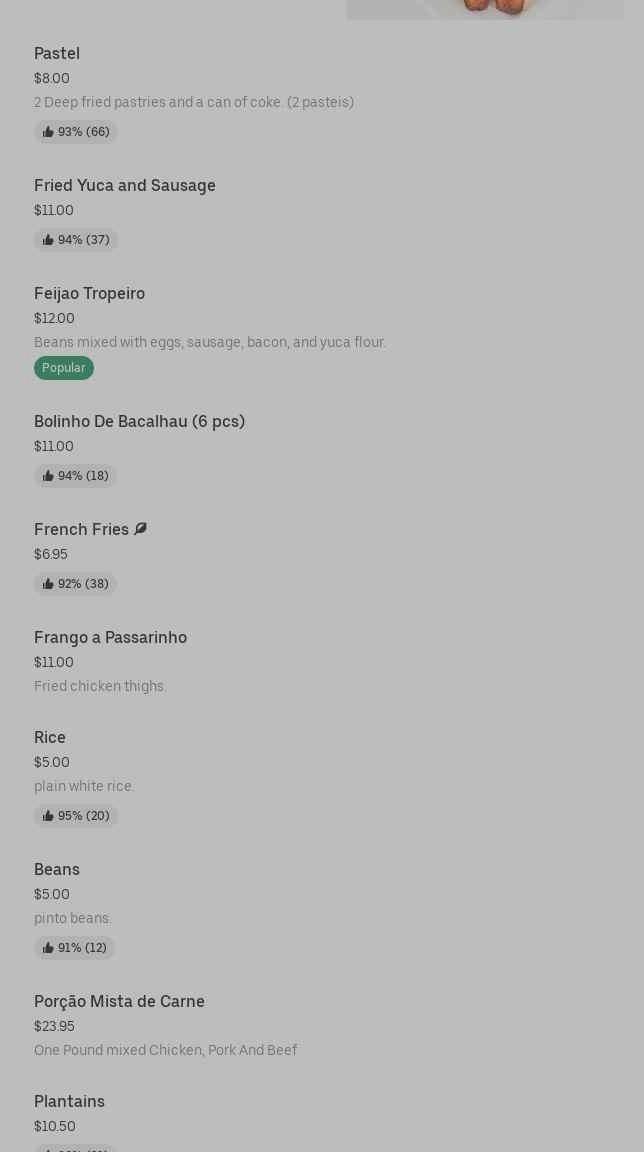
Task: Open the Fried Yuca and Sausage item
Action: tap(125, 186)
